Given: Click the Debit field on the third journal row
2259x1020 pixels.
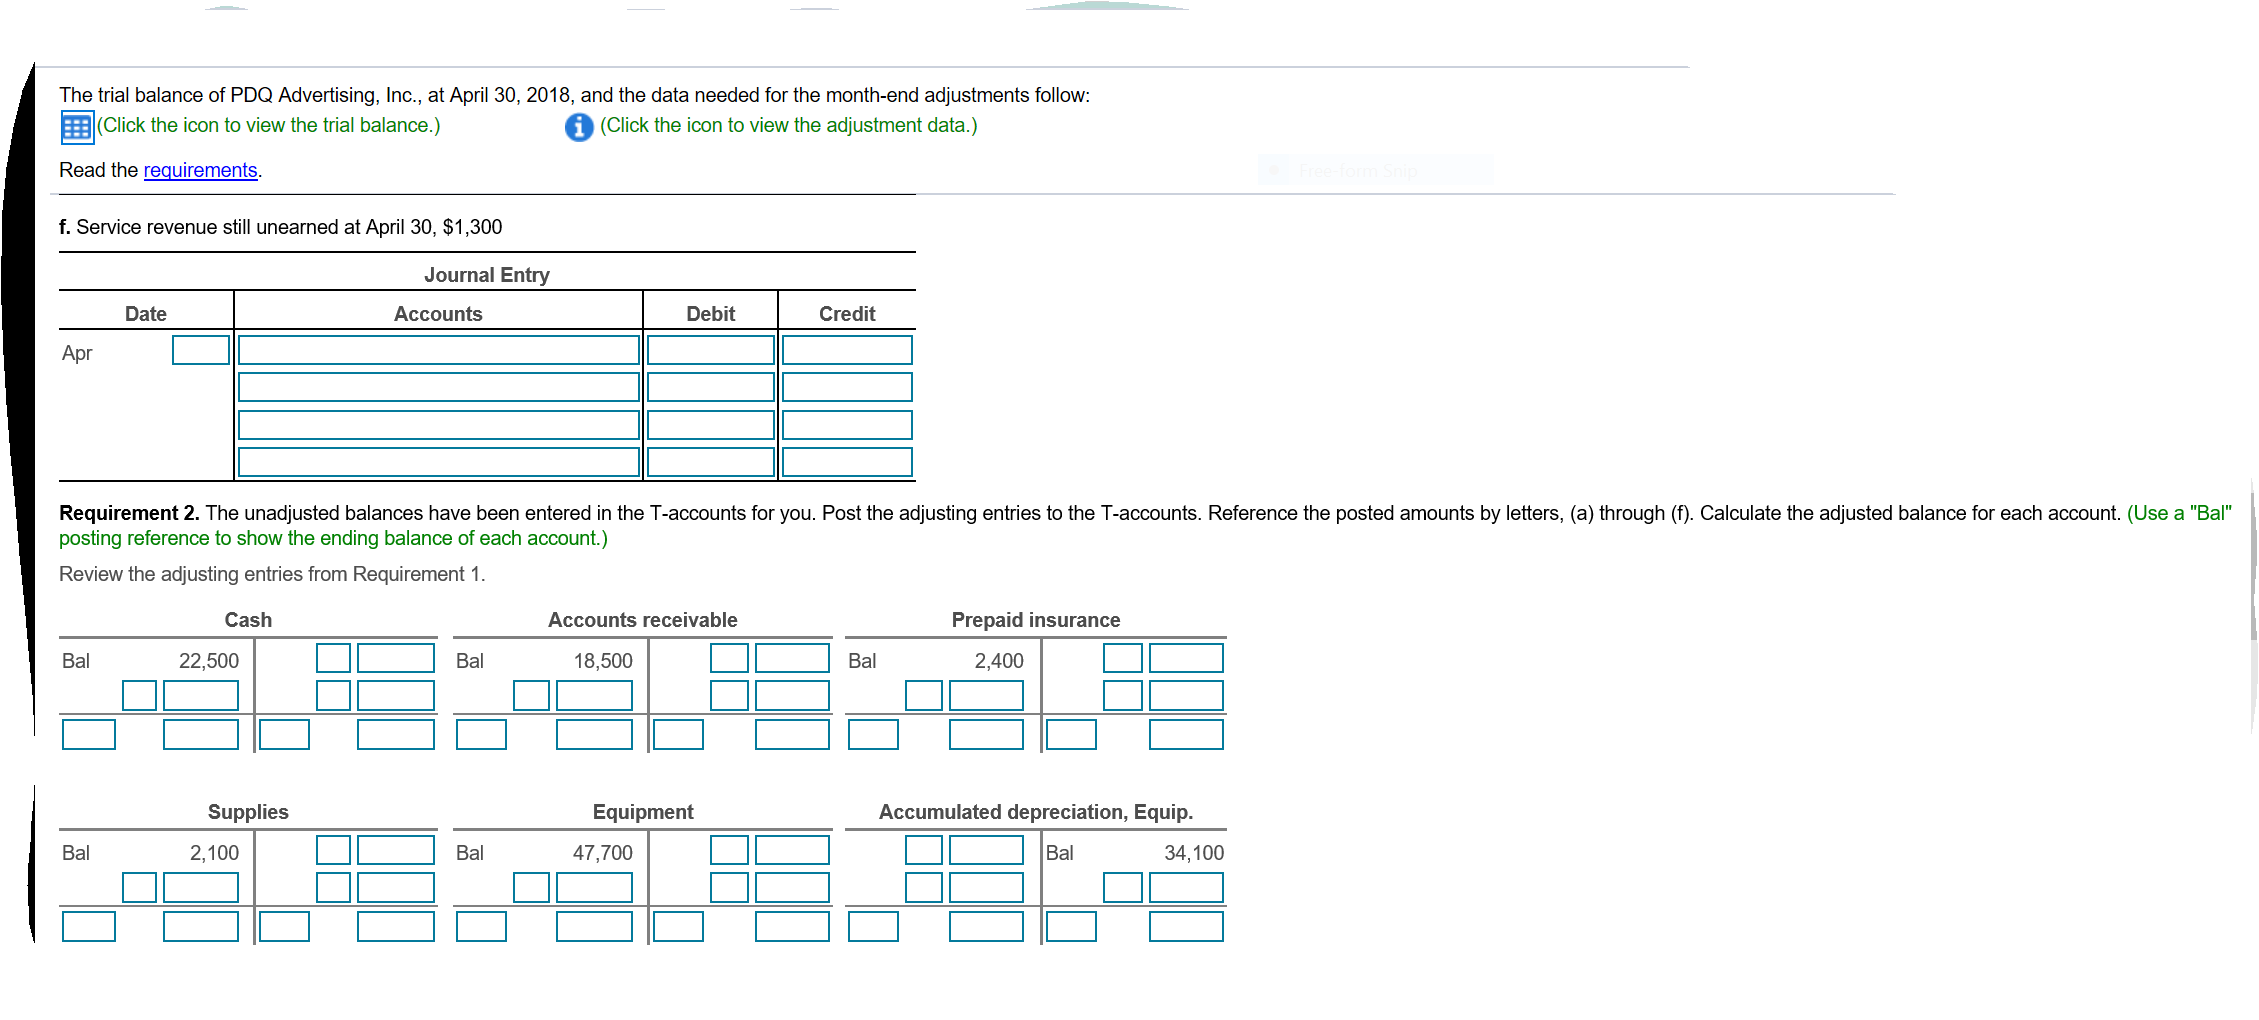Looking at the screenshot, I should (710, 423).
